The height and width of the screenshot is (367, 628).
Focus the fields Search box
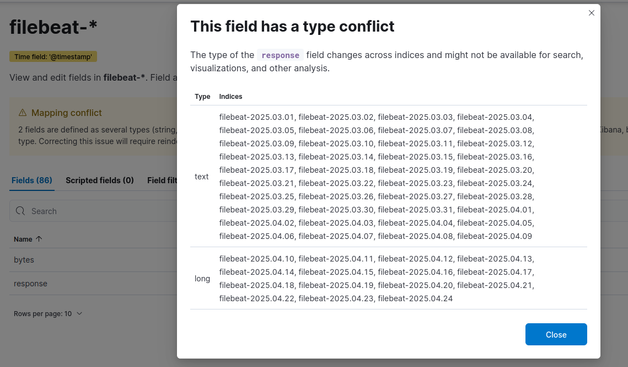(x=93, y=211)
